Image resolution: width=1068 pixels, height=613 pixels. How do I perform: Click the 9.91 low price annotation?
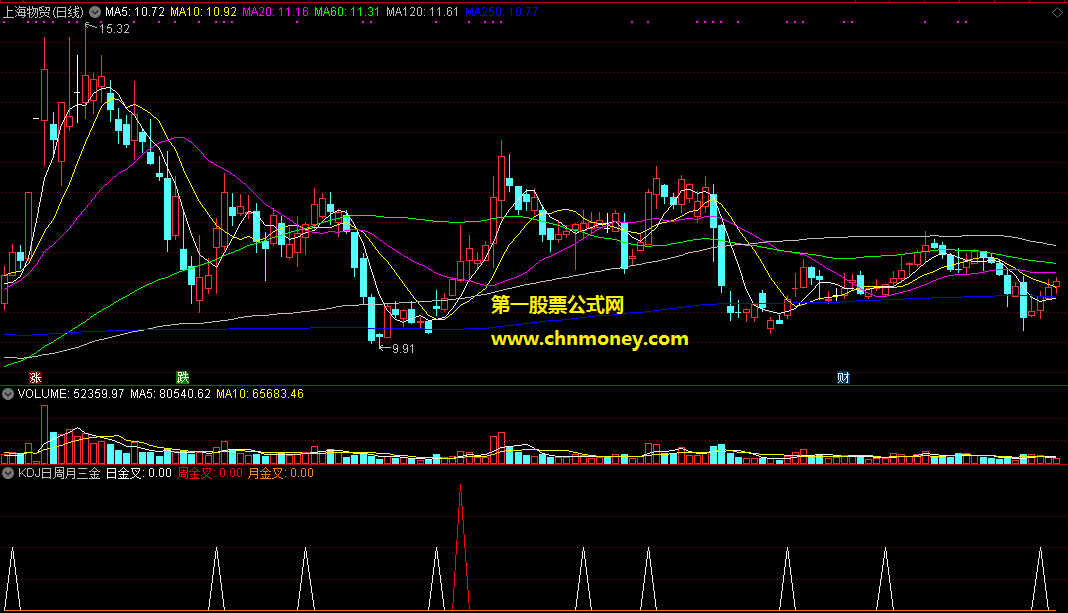pos(403,349)
